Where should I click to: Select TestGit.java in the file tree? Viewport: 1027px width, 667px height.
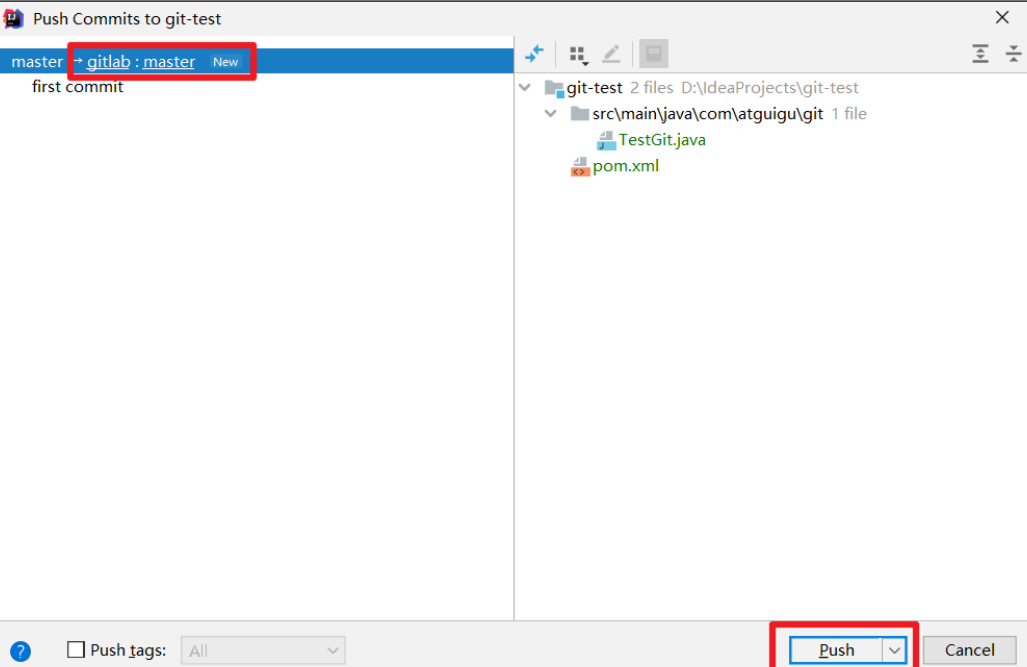(662, 140)
